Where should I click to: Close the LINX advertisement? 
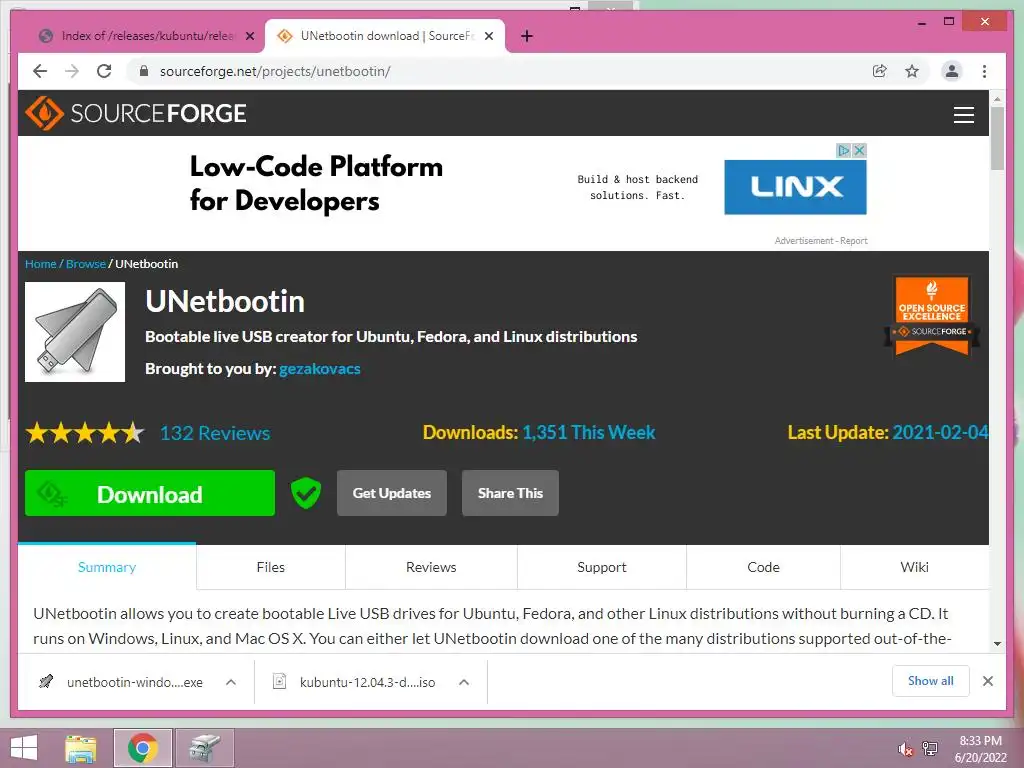click(859, 150)
